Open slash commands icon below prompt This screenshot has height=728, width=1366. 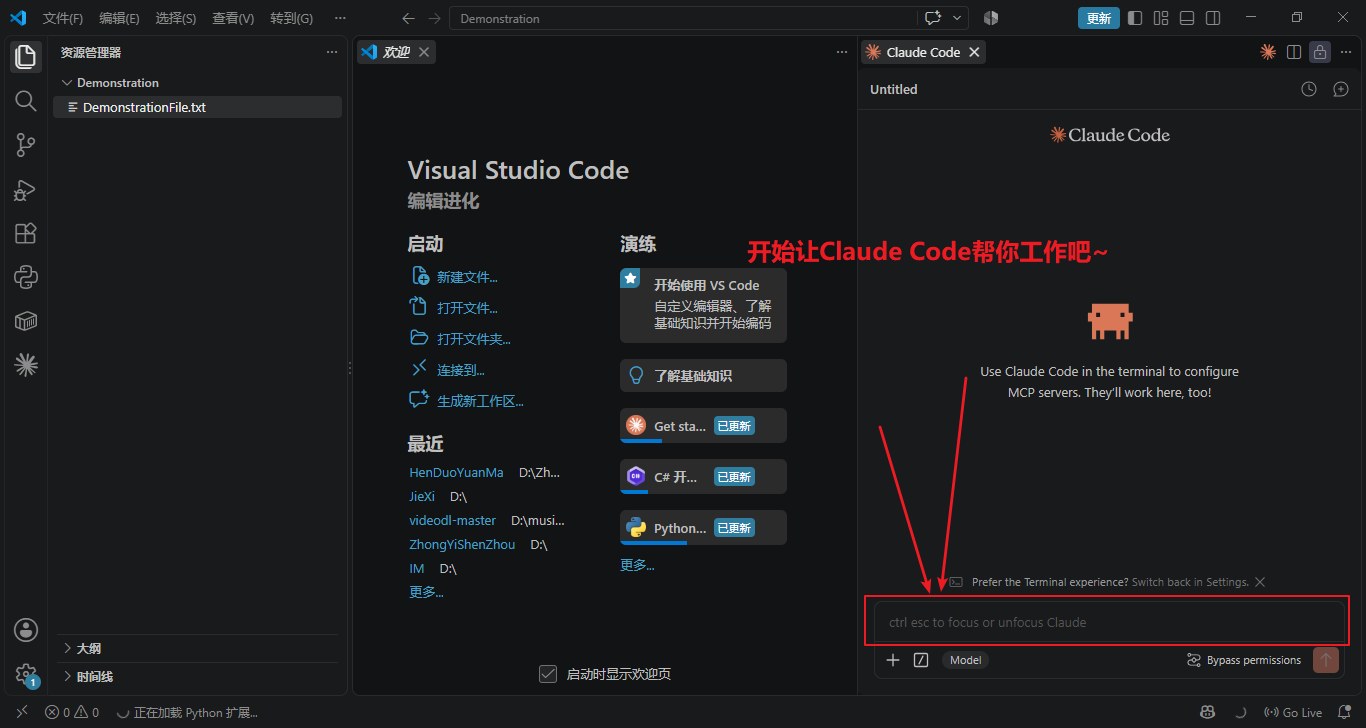[x=922, y=660]
